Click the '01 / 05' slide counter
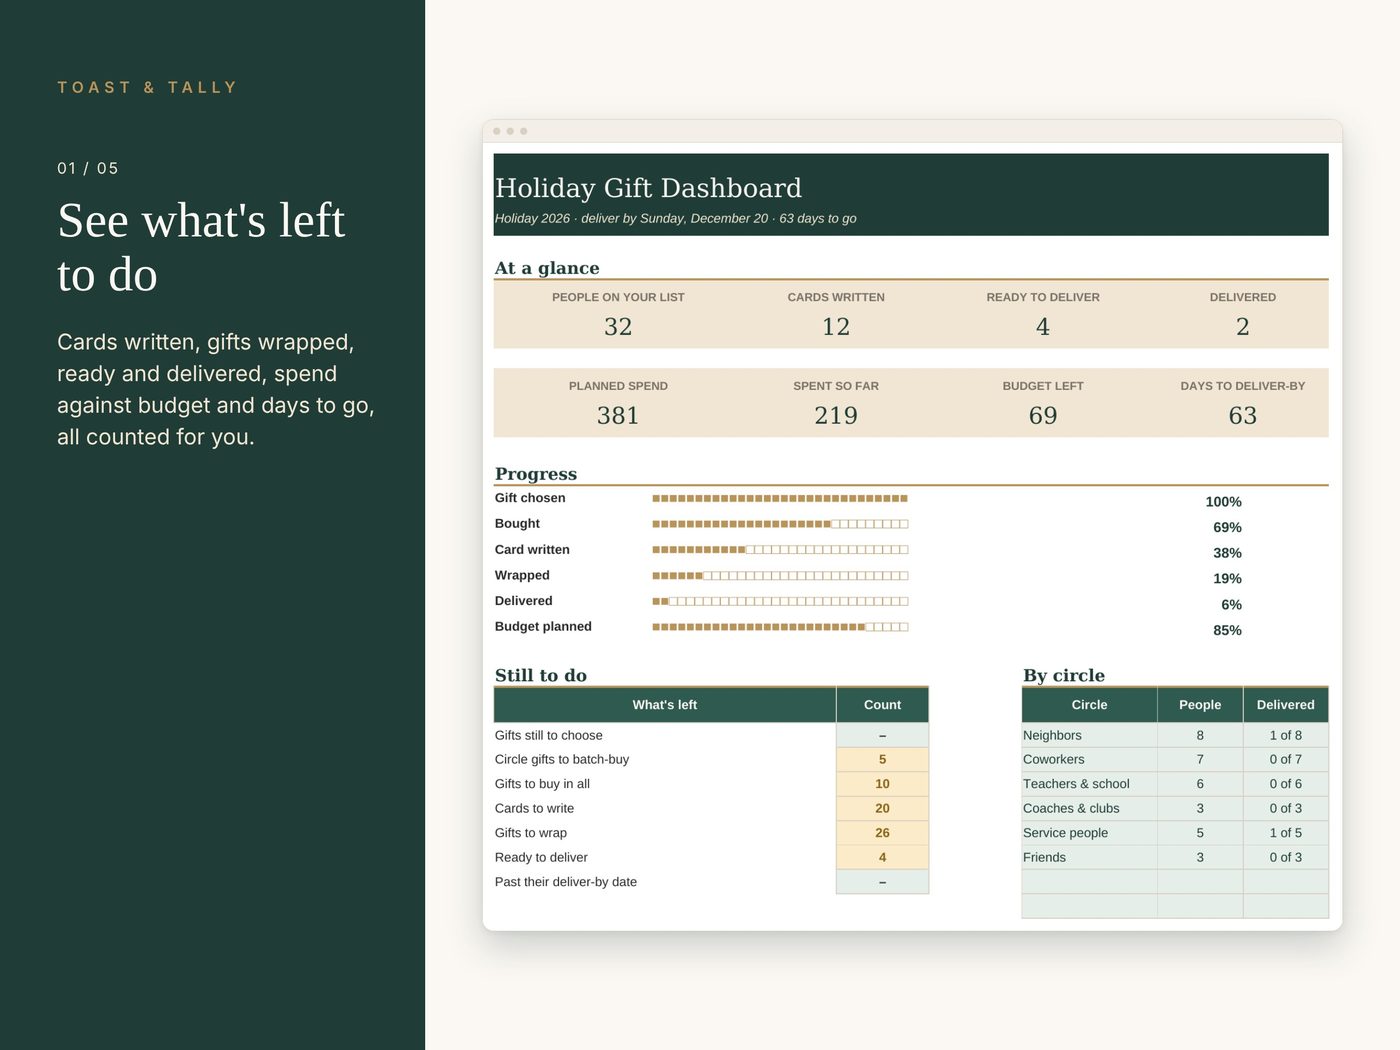Screen dimensions: 1400x1050 pos(88,168)
